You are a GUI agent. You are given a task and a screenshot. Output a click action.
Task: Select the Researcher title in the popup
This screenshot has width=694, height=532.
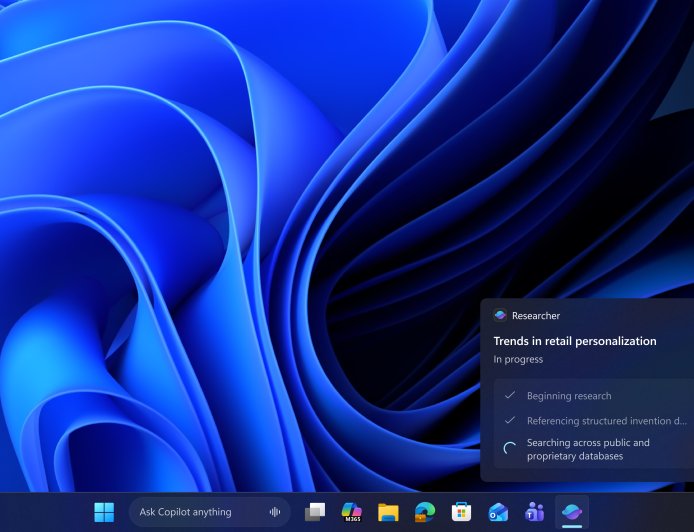(536, 316)
